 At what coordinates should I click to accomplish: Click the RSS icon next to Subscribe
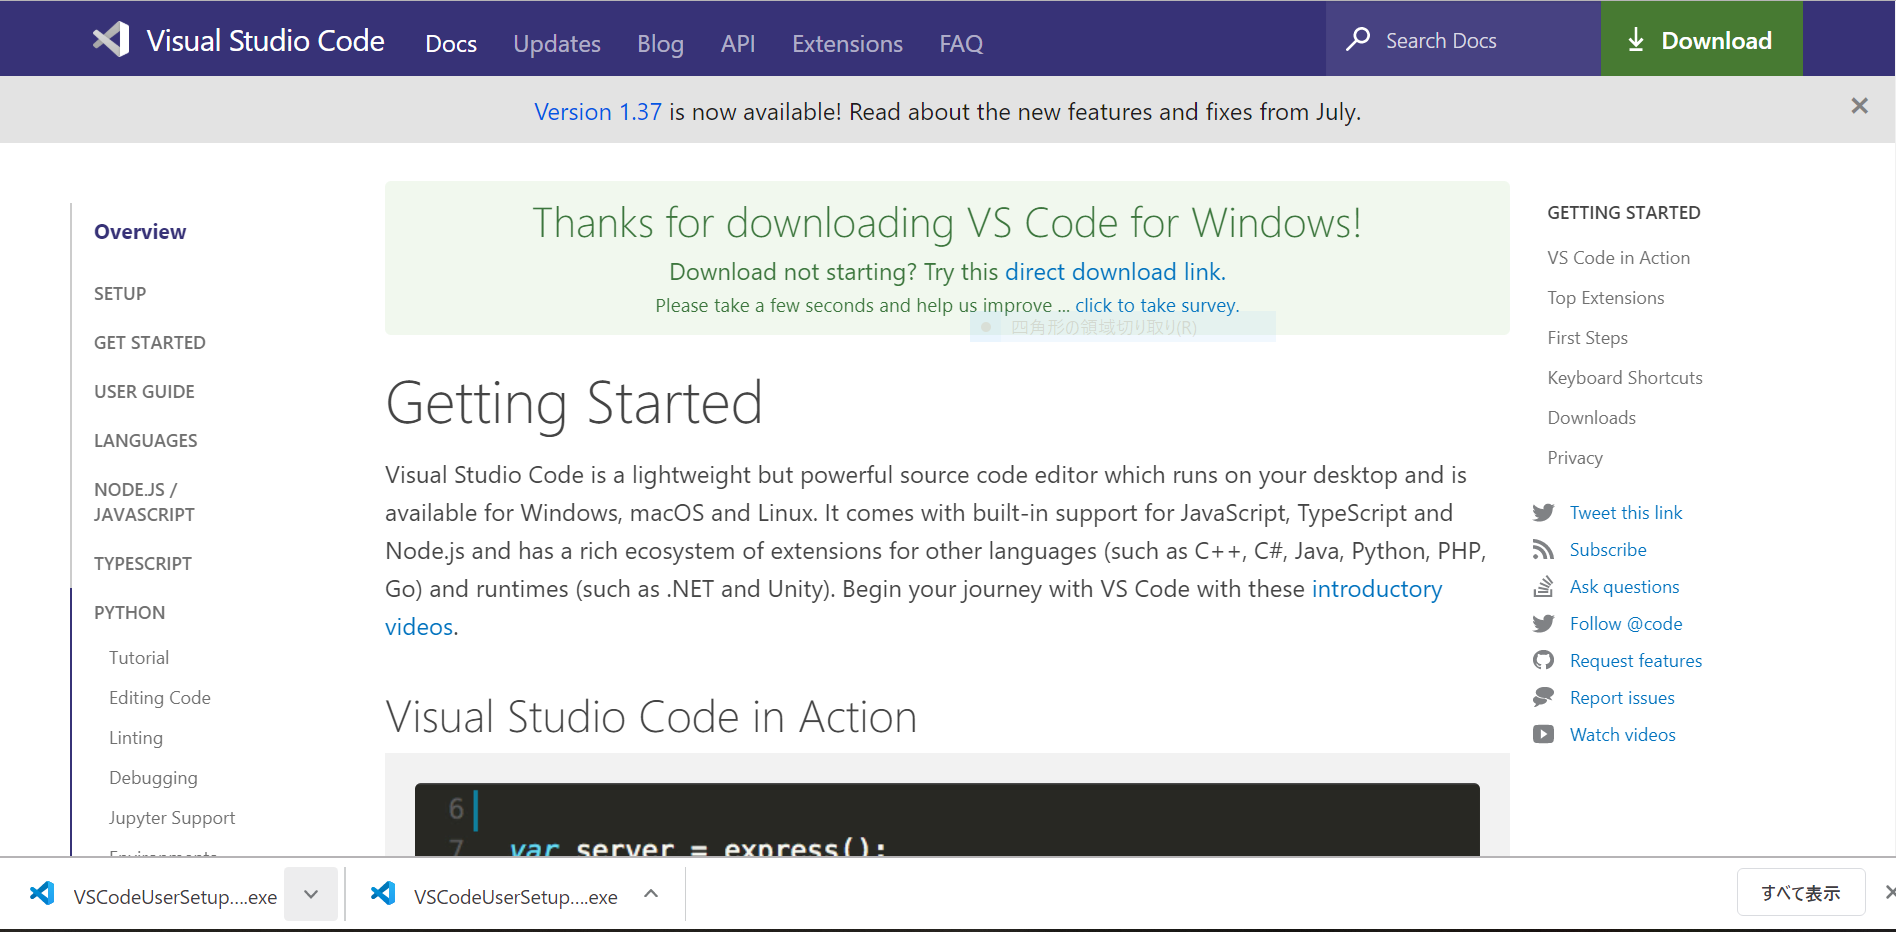pos(1543,550)
